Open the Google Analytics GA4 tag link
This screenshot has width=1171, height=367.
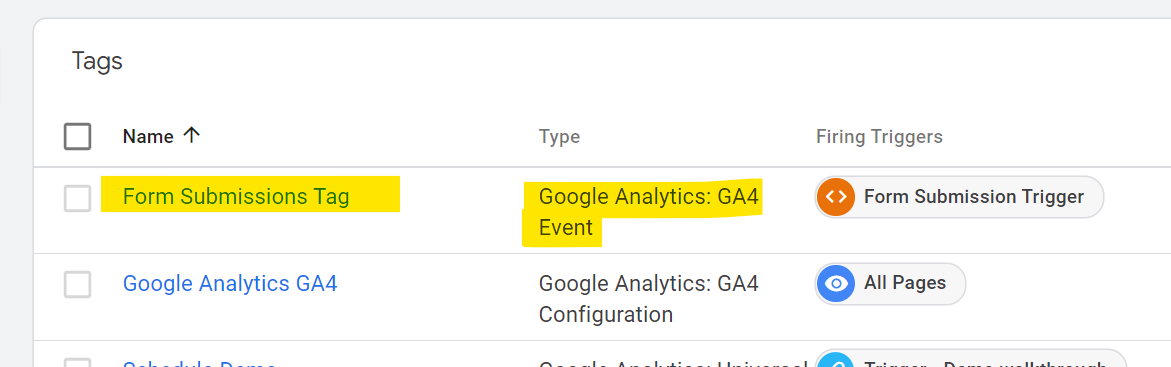[x=230, y=284]
